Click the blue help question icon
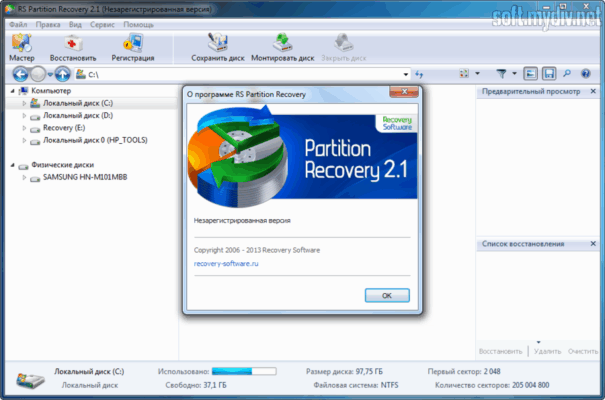 point(586,73)
